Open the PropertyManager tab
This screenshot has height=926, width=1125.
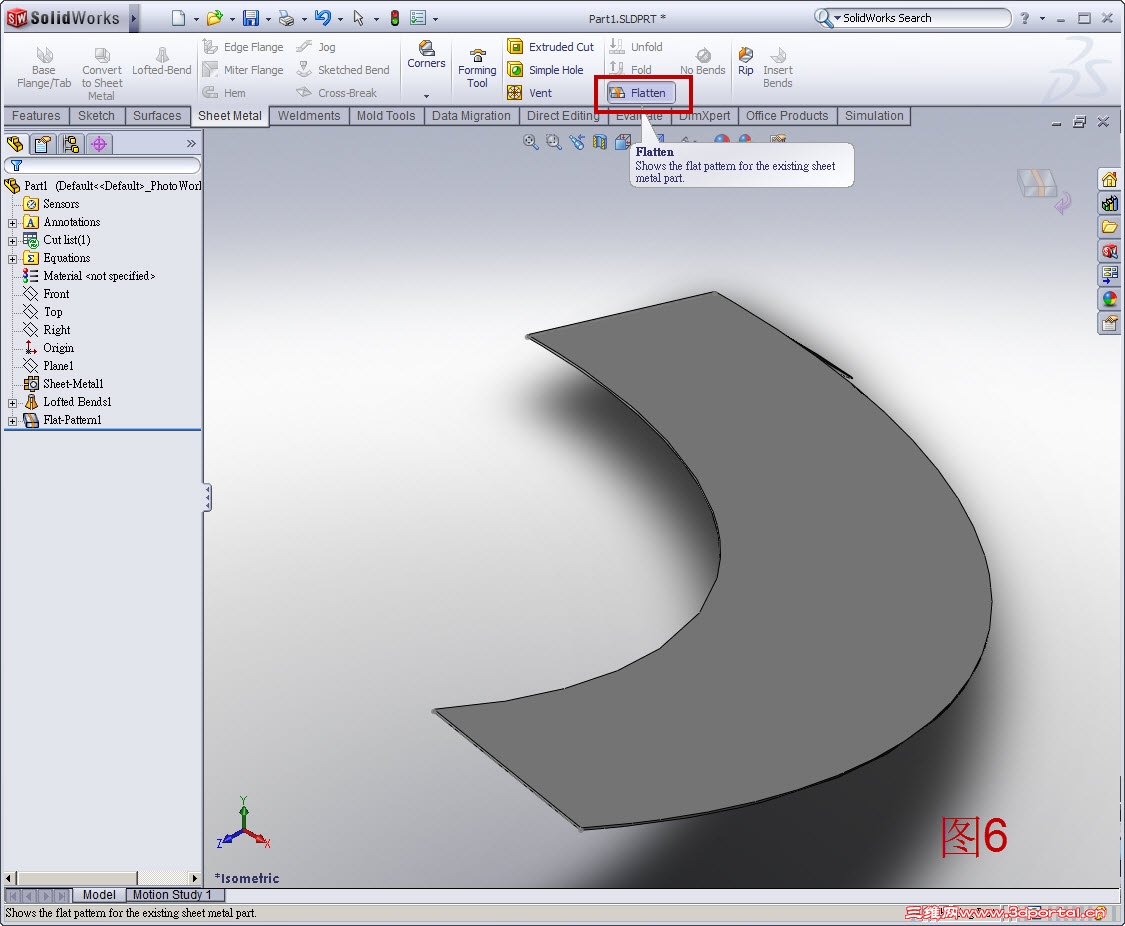[x=42, y=144]
